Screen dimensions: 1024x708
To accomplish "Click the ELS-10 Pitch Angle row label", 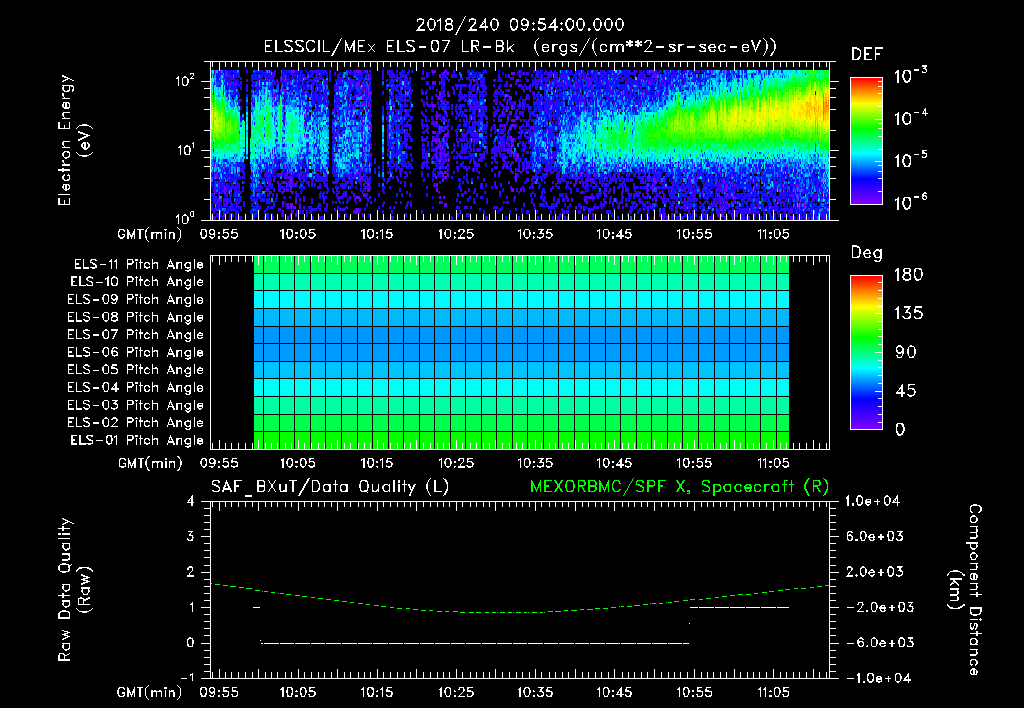I will pyautogui.click(x=137, y=282).
